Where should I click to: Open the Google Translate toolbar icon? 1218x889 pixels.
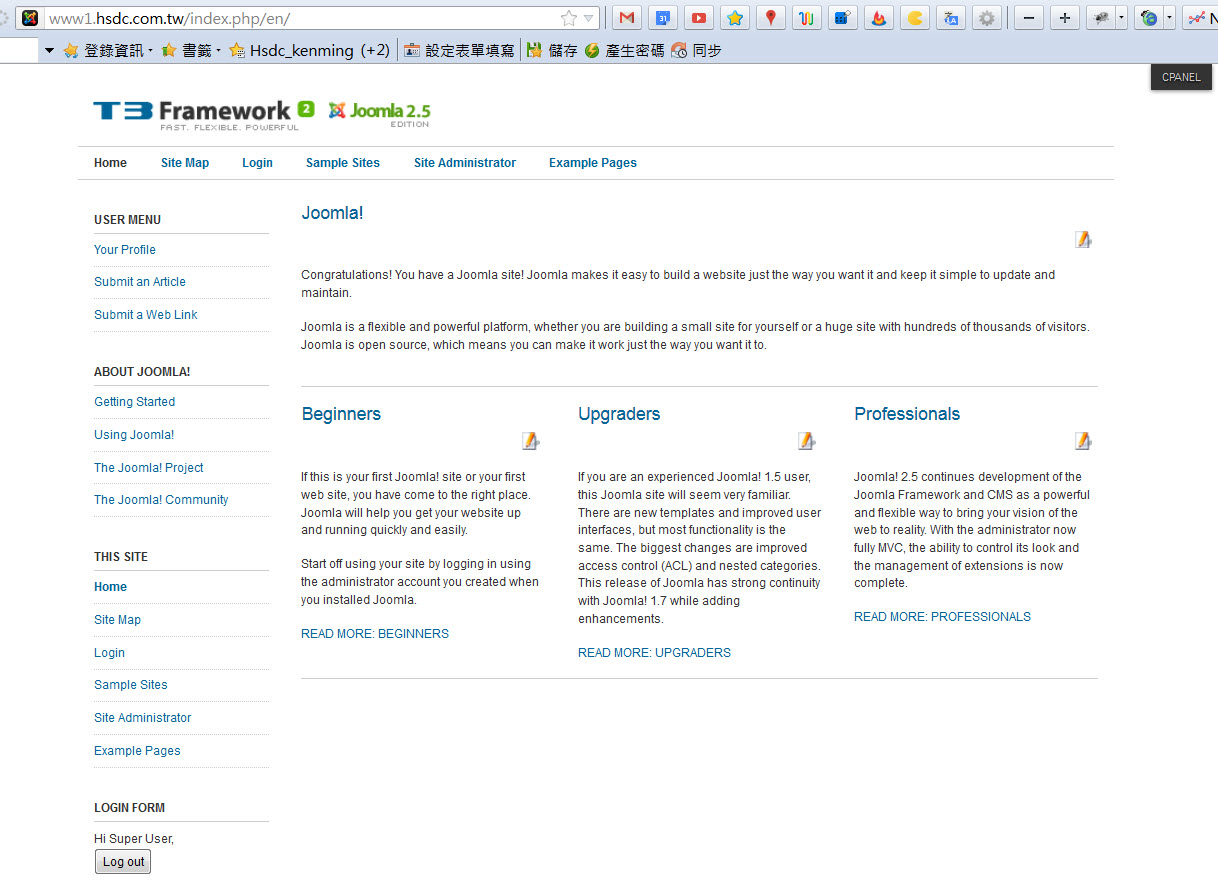tap(951, 18)
